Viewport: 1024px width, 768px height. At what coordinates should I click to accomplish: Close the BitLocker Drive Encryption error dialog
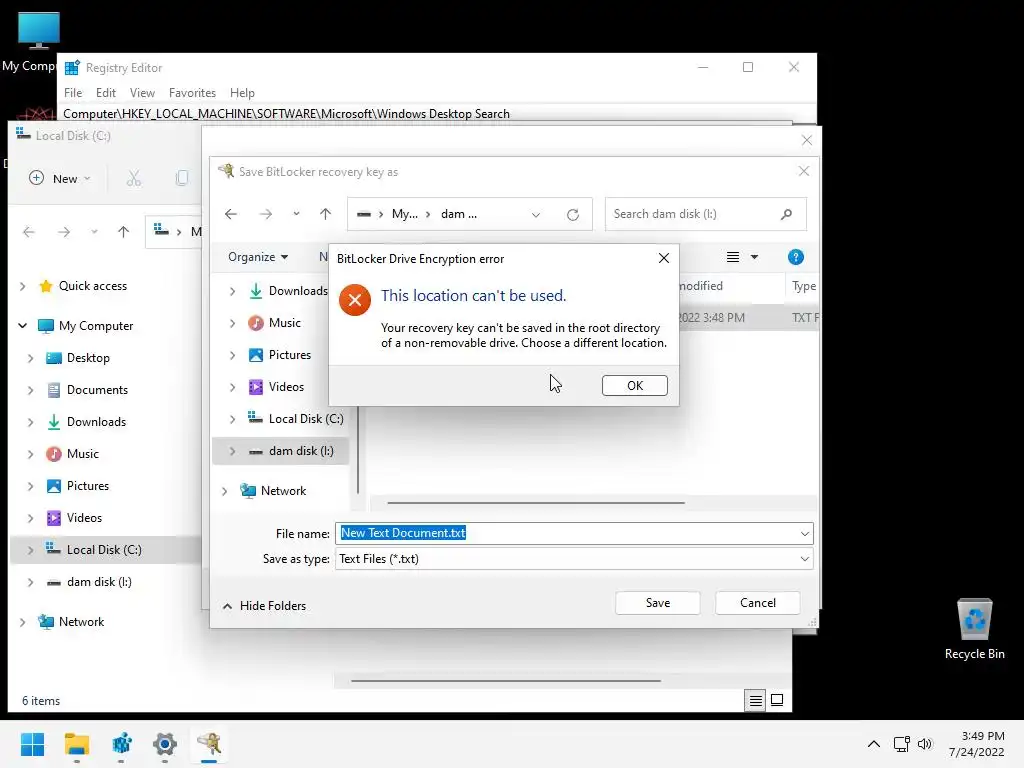pos(664,258)
